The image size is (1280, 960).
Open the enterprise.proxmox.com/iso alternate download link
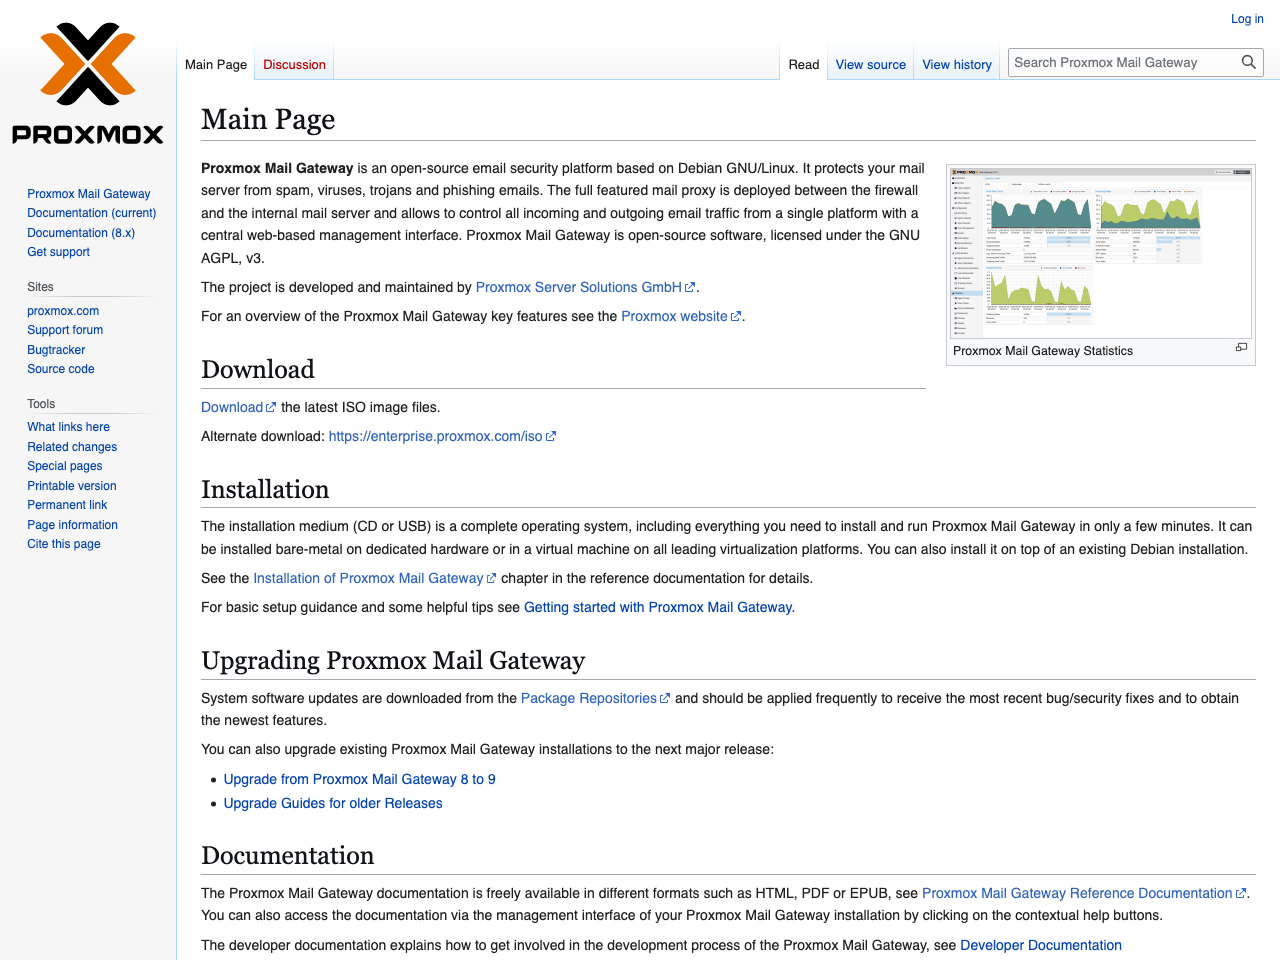(x=435, y=436)
